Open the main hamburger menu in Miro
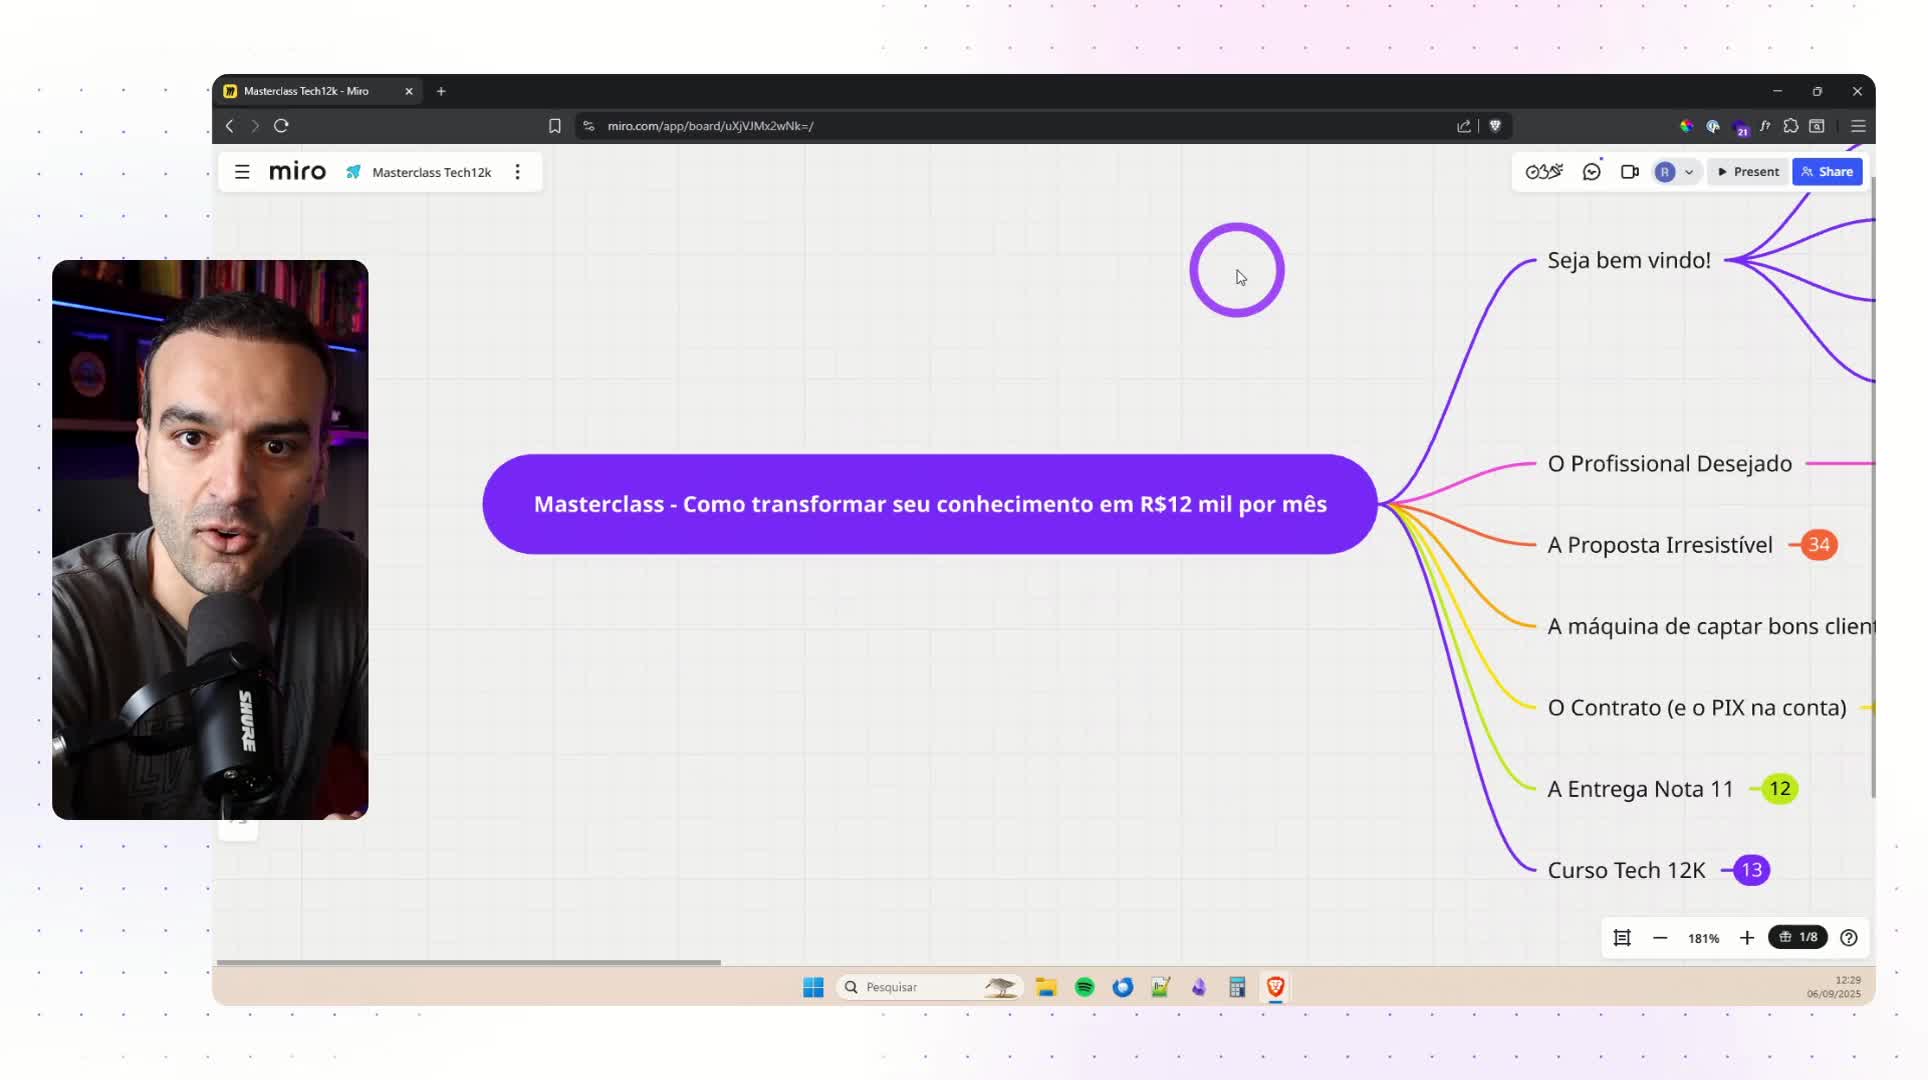The image size is (1928, 1080). [x=242, y=171]
